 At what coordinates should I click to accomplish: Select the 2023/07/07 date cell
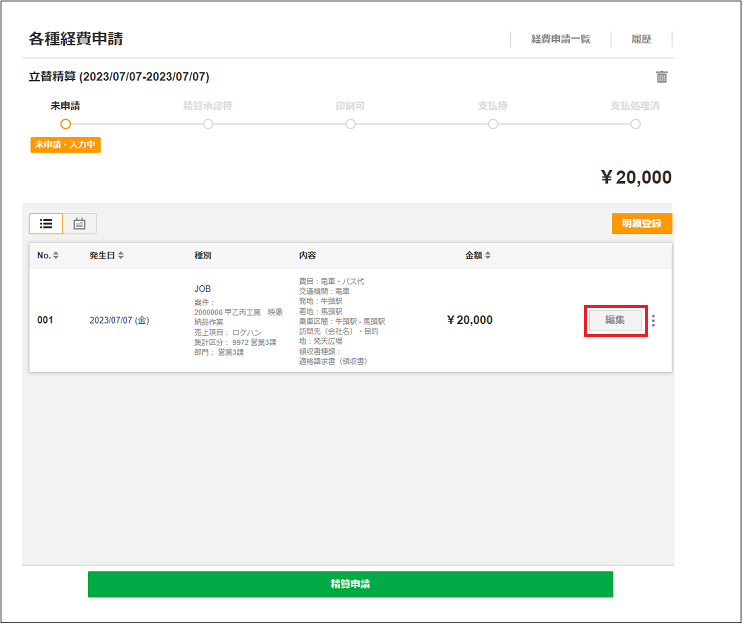click(119, 321)
